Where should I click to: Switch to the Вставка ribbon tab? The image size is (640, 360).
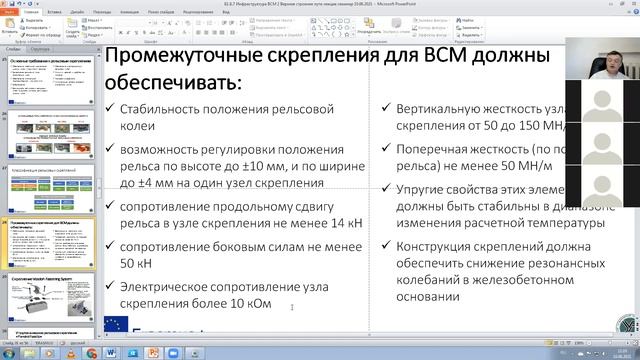tap(54, 12)
